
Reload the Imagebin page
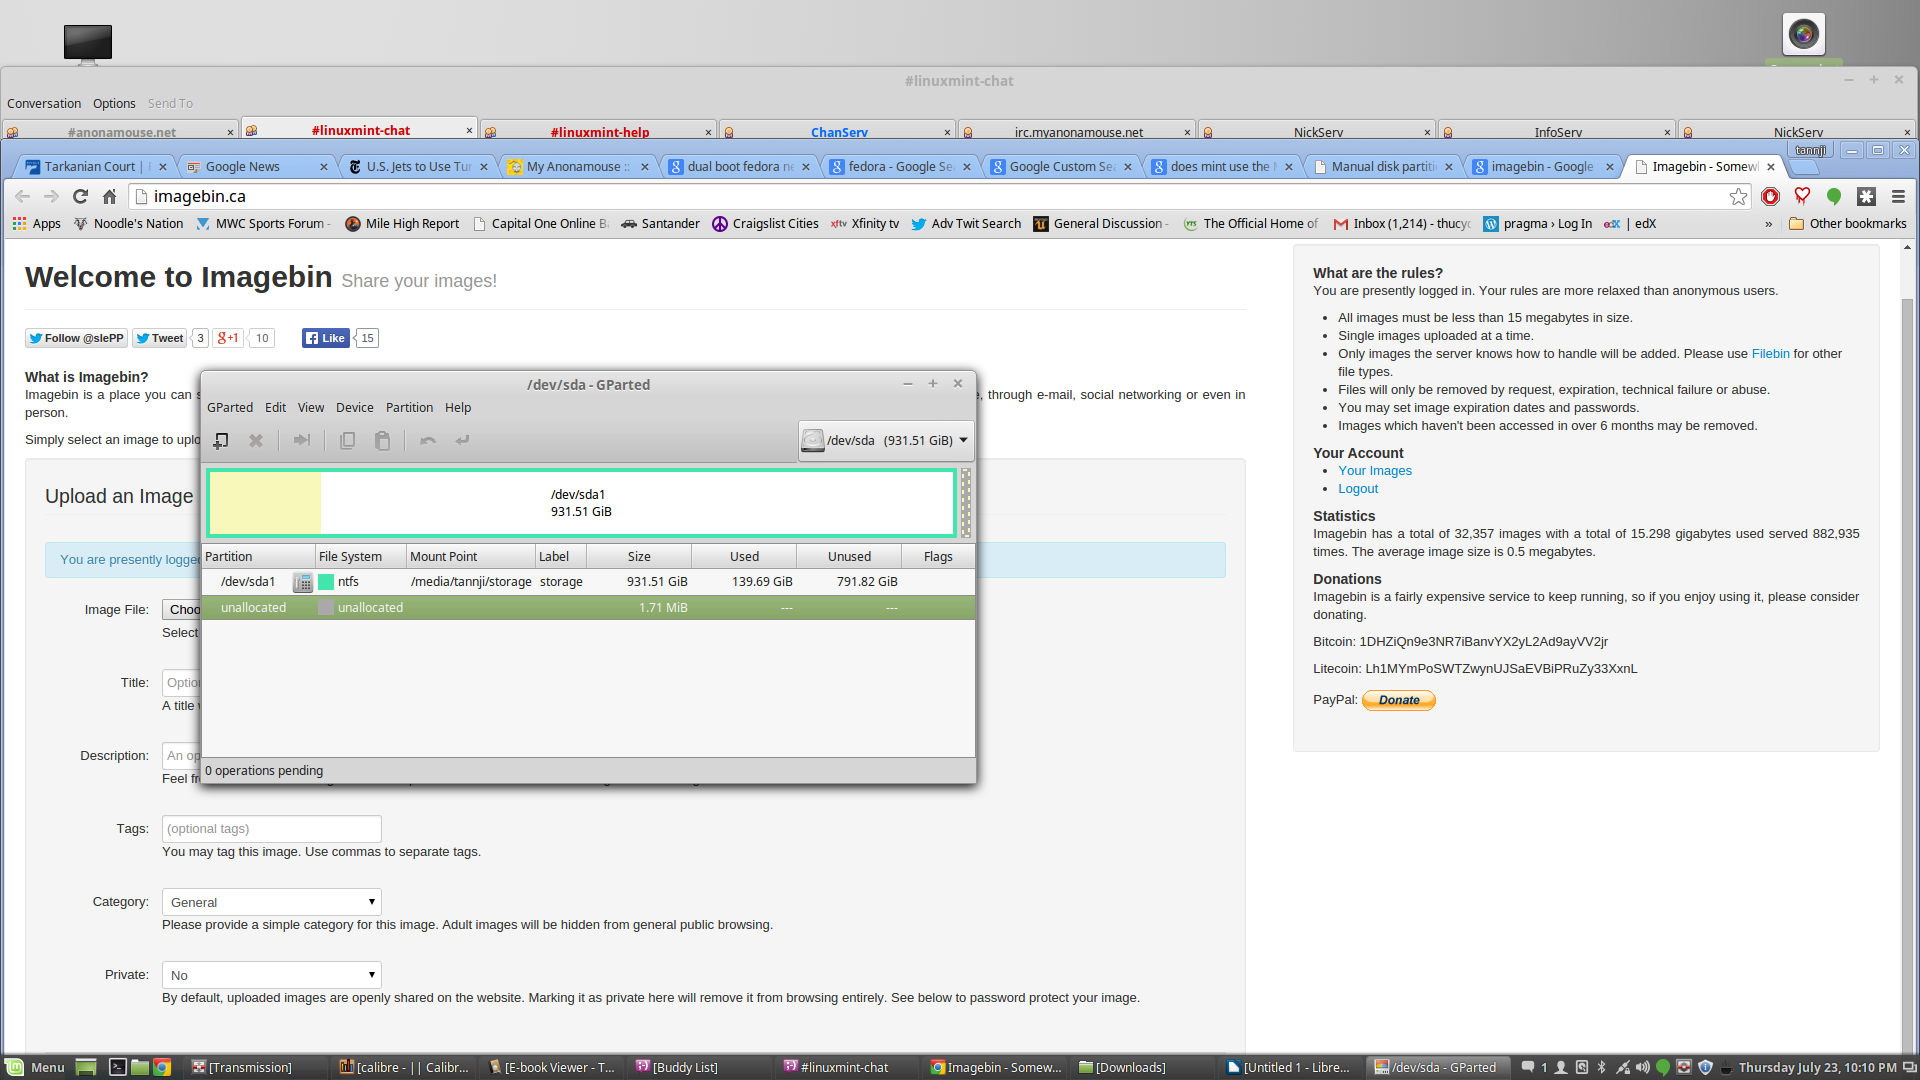point(80,197)
